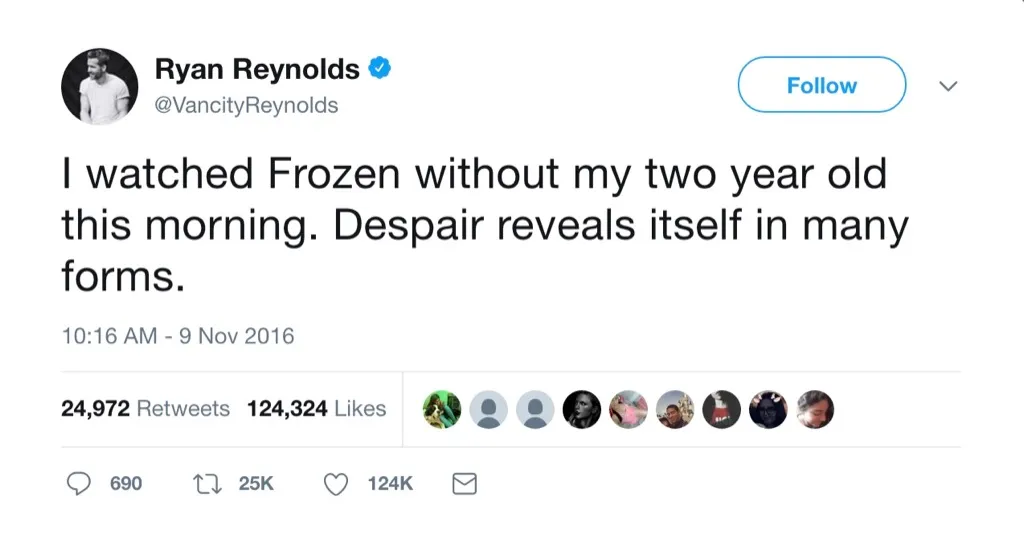Open the last liker avatar in the row
1024x543 pixels.
point(814,409)
